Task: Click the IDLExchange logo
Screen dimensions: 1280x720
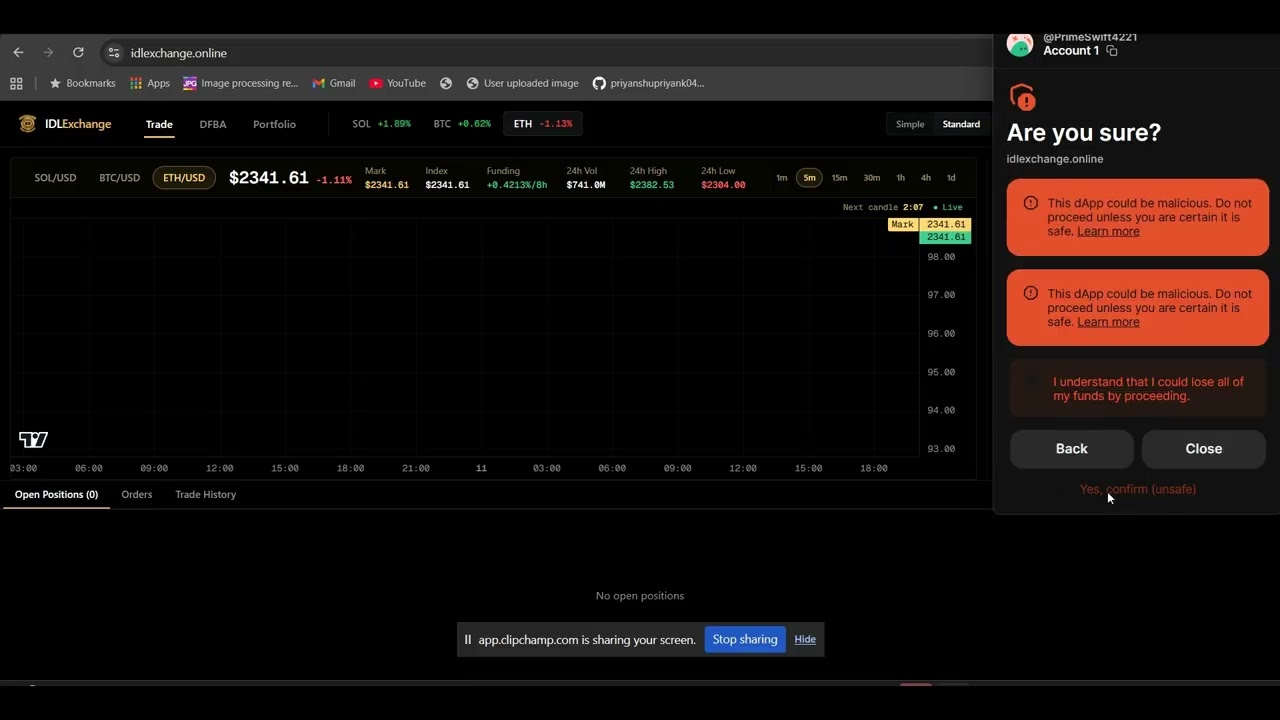Action: 65,124
